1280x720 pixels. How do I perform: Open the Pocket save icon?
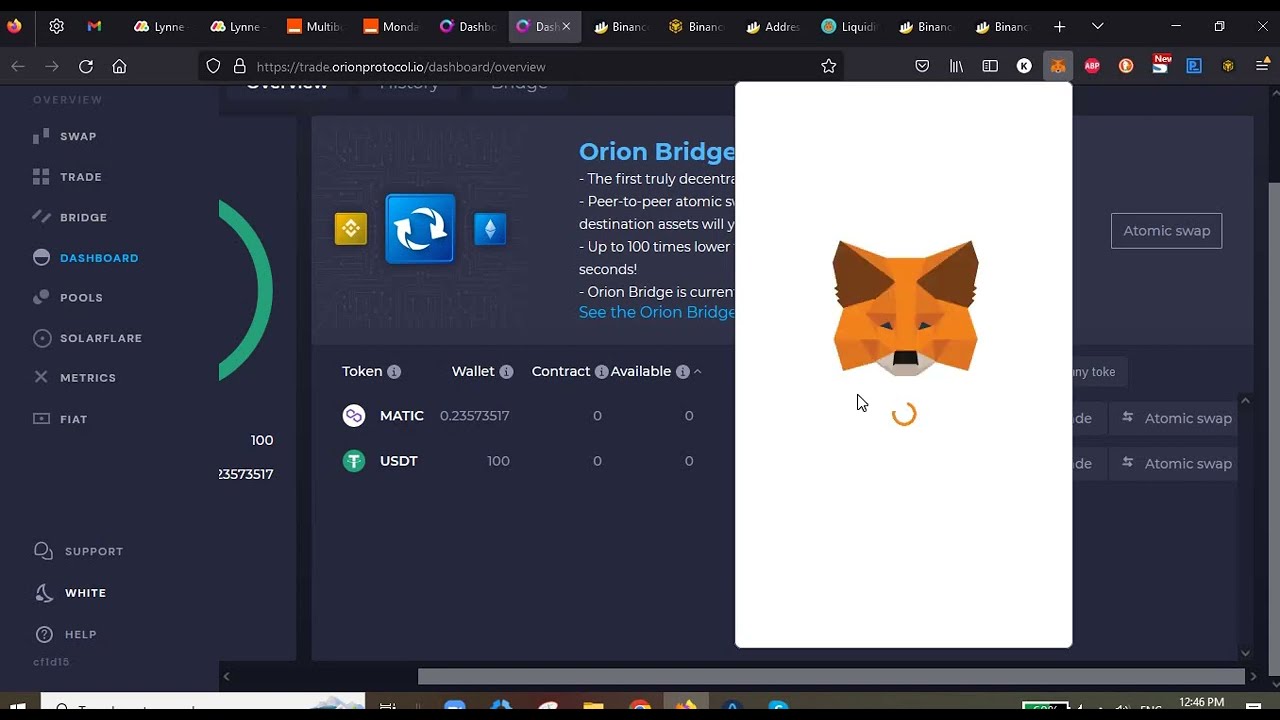point(922,66)
